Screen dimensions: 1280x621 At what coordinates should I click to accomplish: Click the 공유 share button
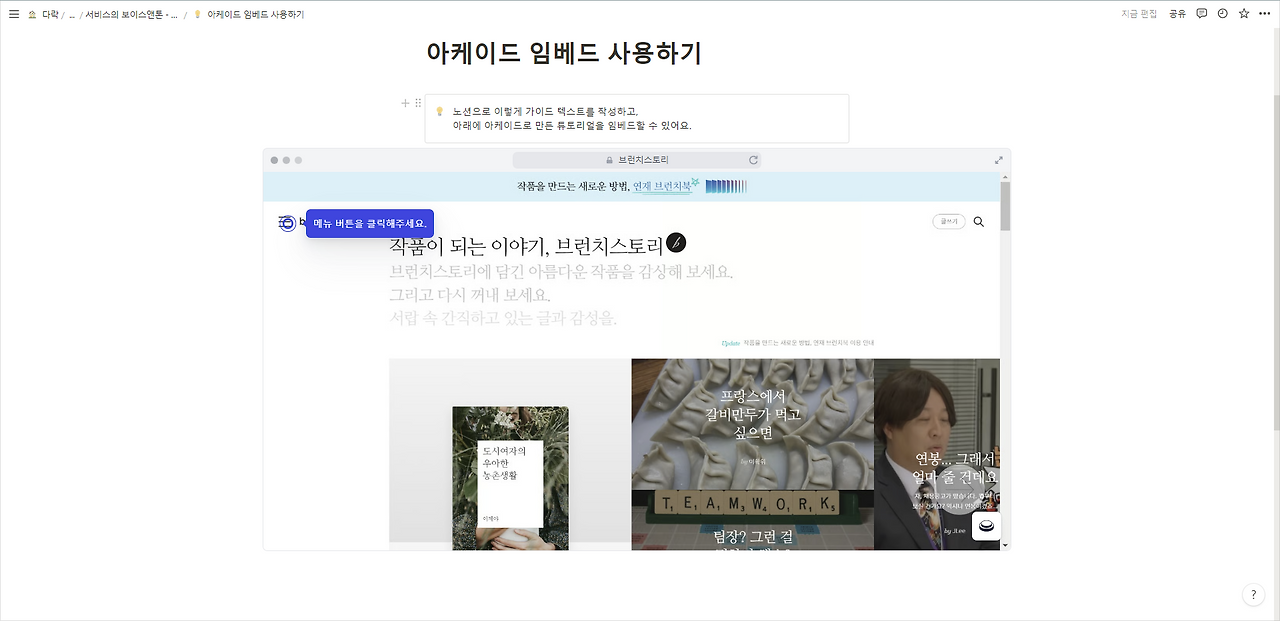[1177, 14]
